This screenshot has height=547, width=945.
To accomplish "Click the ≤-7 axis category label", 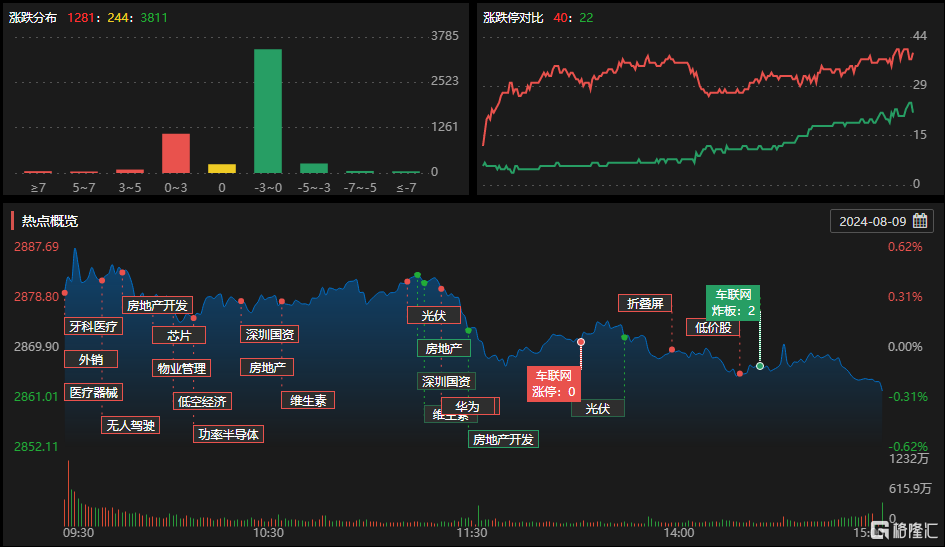I will (406, 188).
